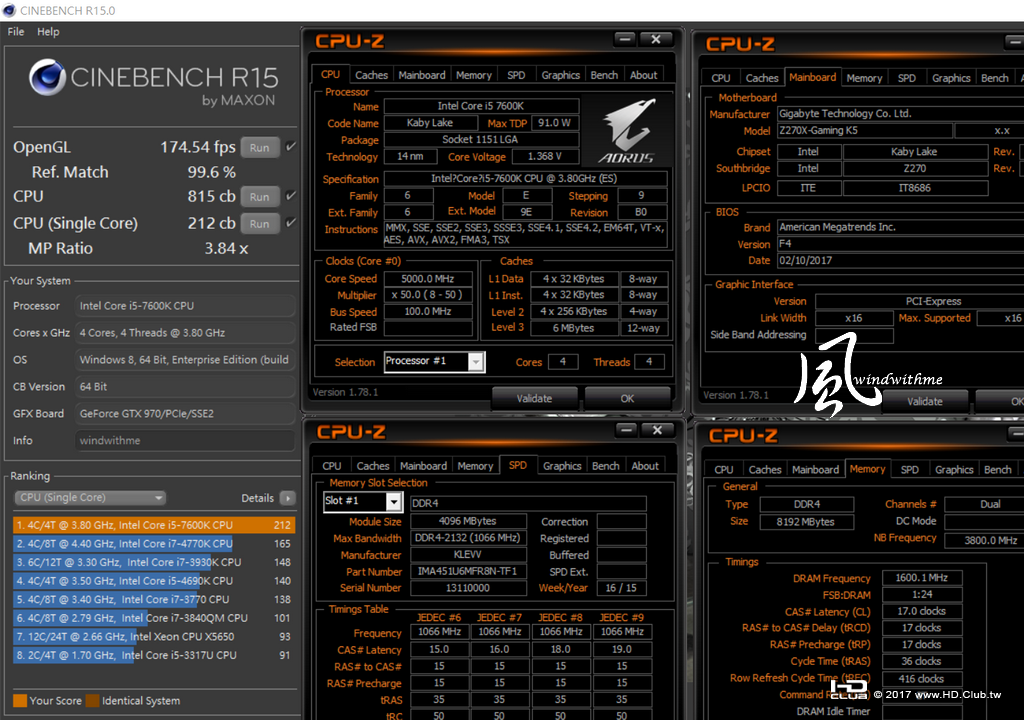Click Validate in the CPU tab CPU-Z window
Screen dimensions: 1024x720
pos(534,398)
